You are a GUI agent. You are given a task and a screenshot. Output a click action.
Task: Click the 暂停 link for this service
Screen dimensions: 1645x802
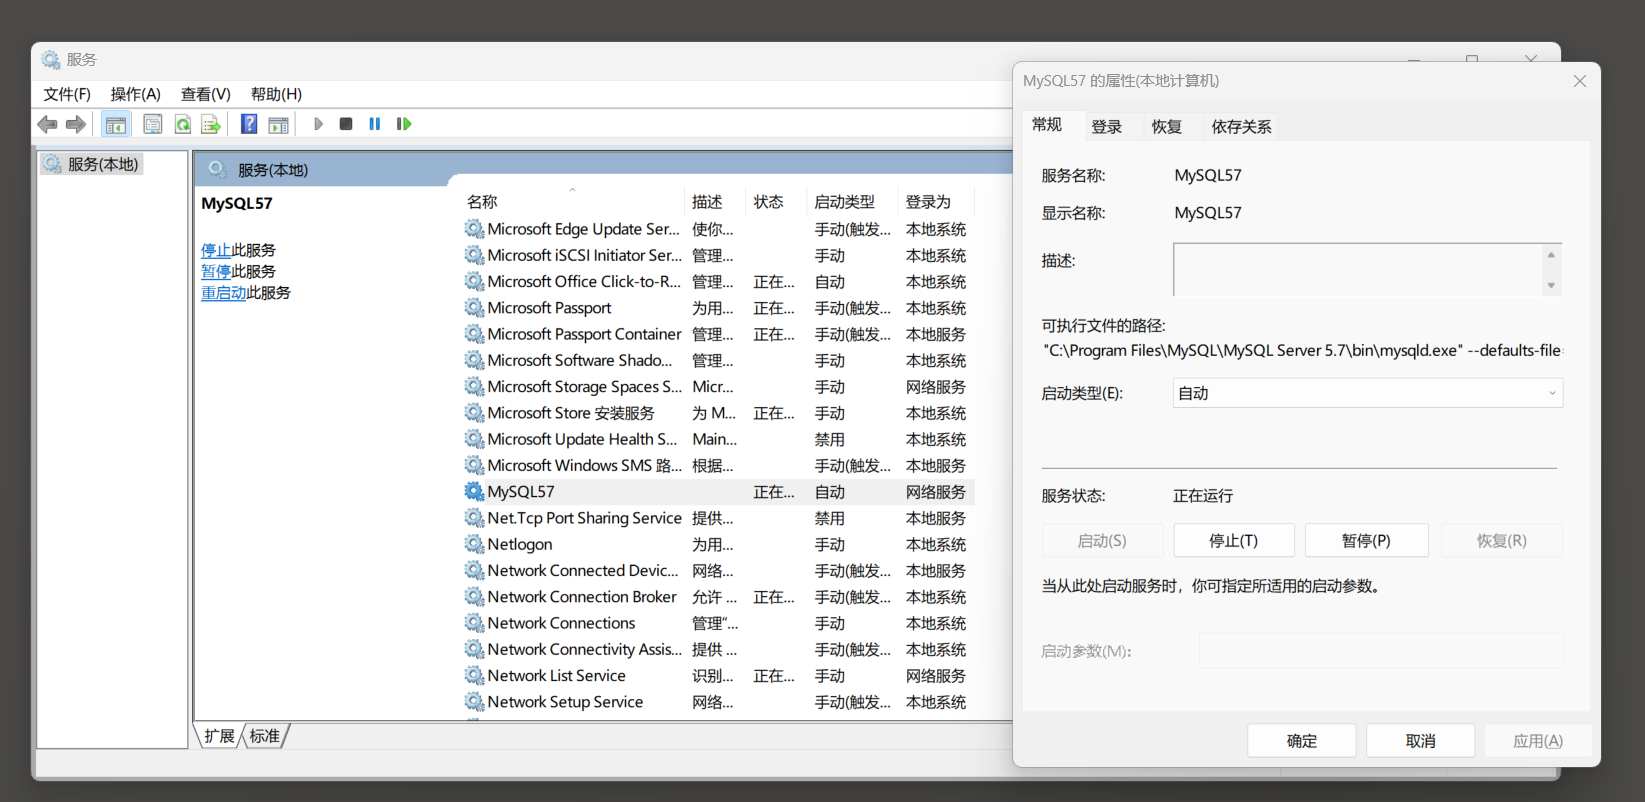(x=215, y=271)
